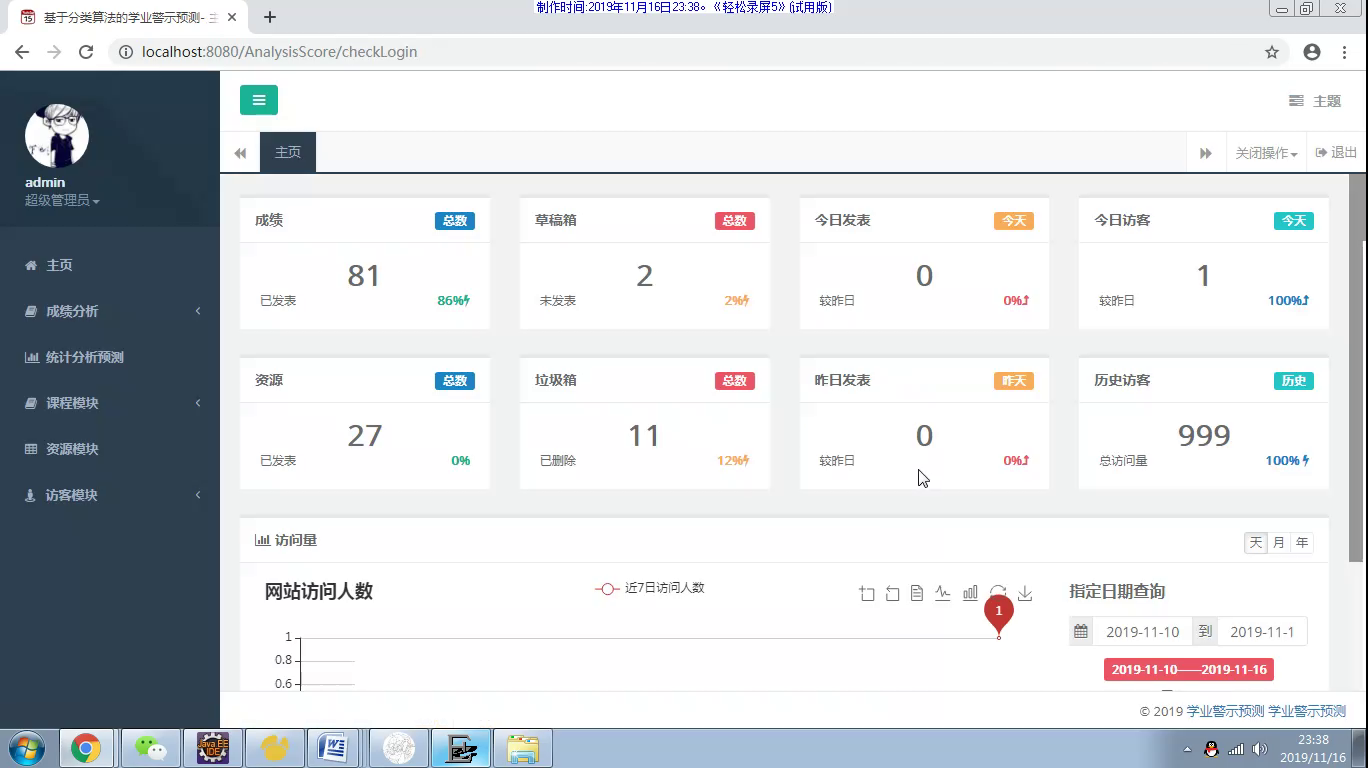Click the start date field 2019-11-10
The image size is (1368, 768).
coord(1142,632)
